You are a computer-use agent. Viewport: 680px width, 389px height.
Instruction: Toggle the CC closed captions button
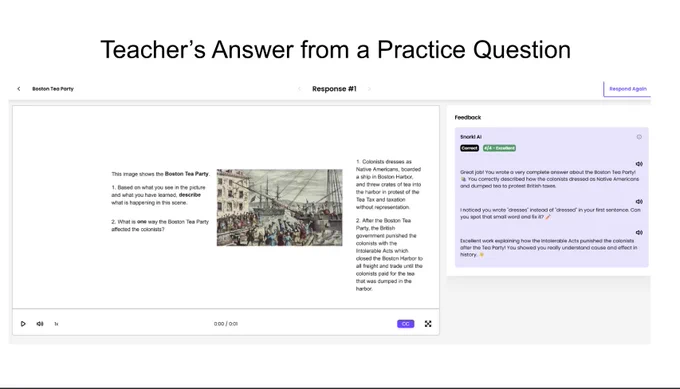(x=405, y=324)
